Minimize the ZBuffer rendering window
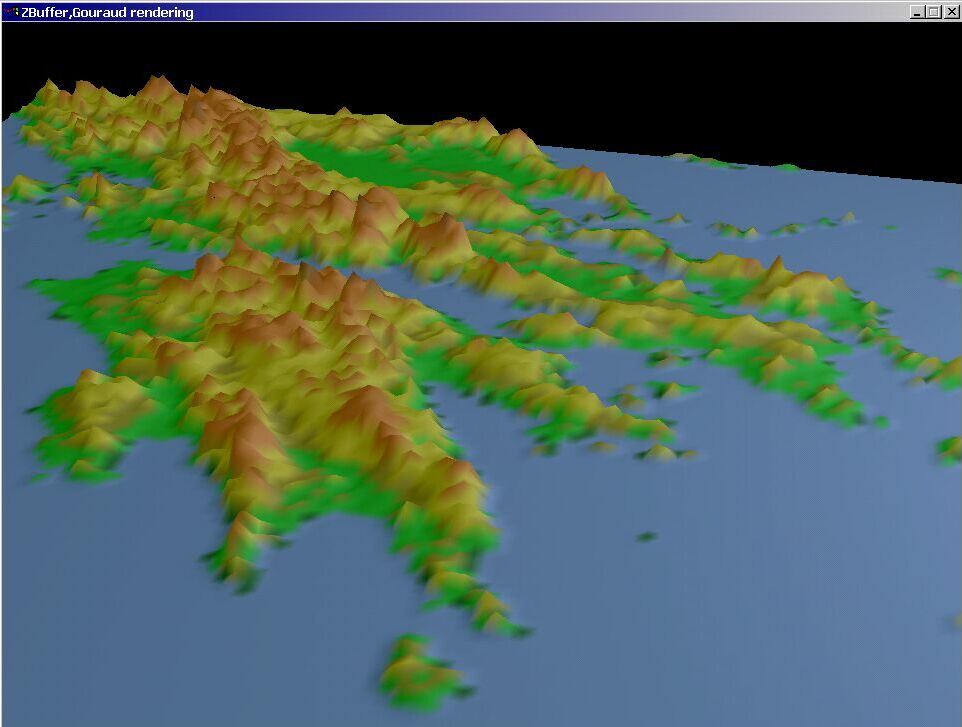The image size is (962, 727). (917, 12)
